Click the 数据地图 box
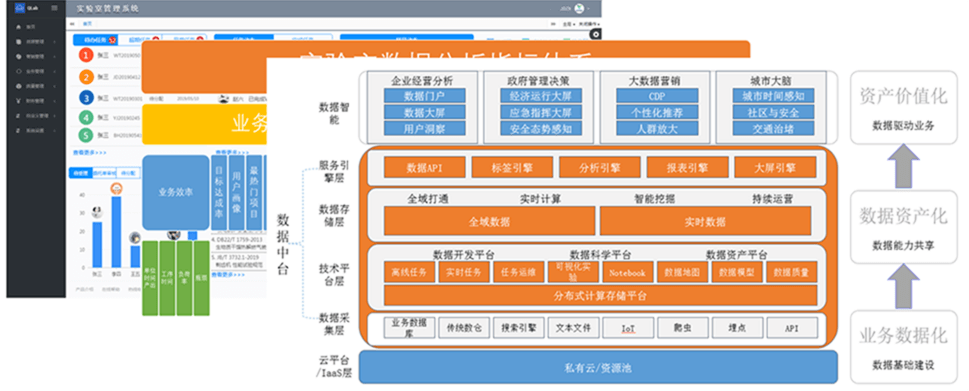The height and width of the screenshot is (391, 969). [682, 272]
